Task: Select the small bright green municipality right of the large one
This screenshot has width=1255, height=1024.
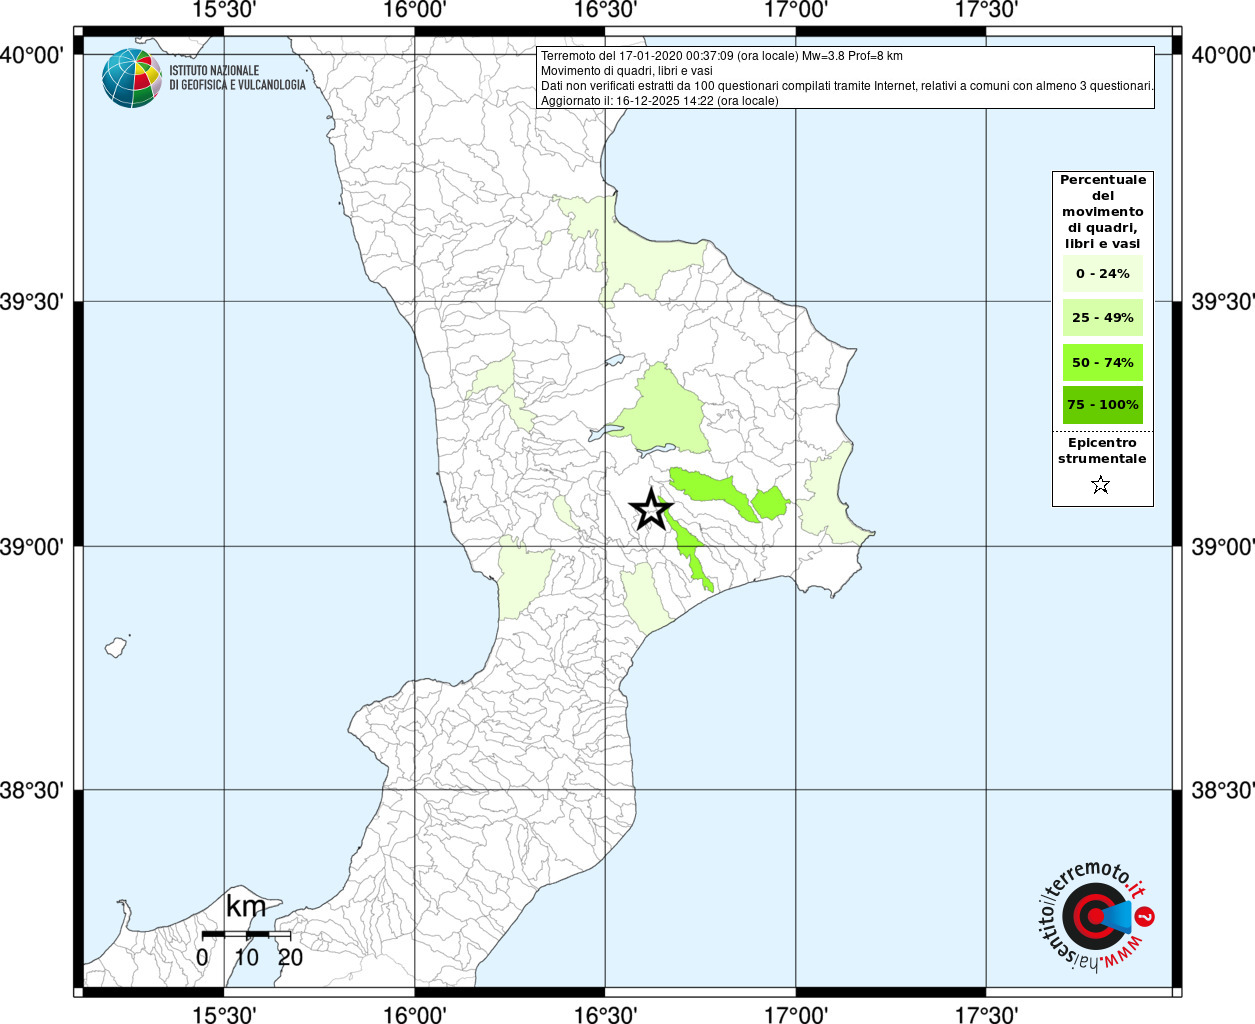Action: click(770, 502)
